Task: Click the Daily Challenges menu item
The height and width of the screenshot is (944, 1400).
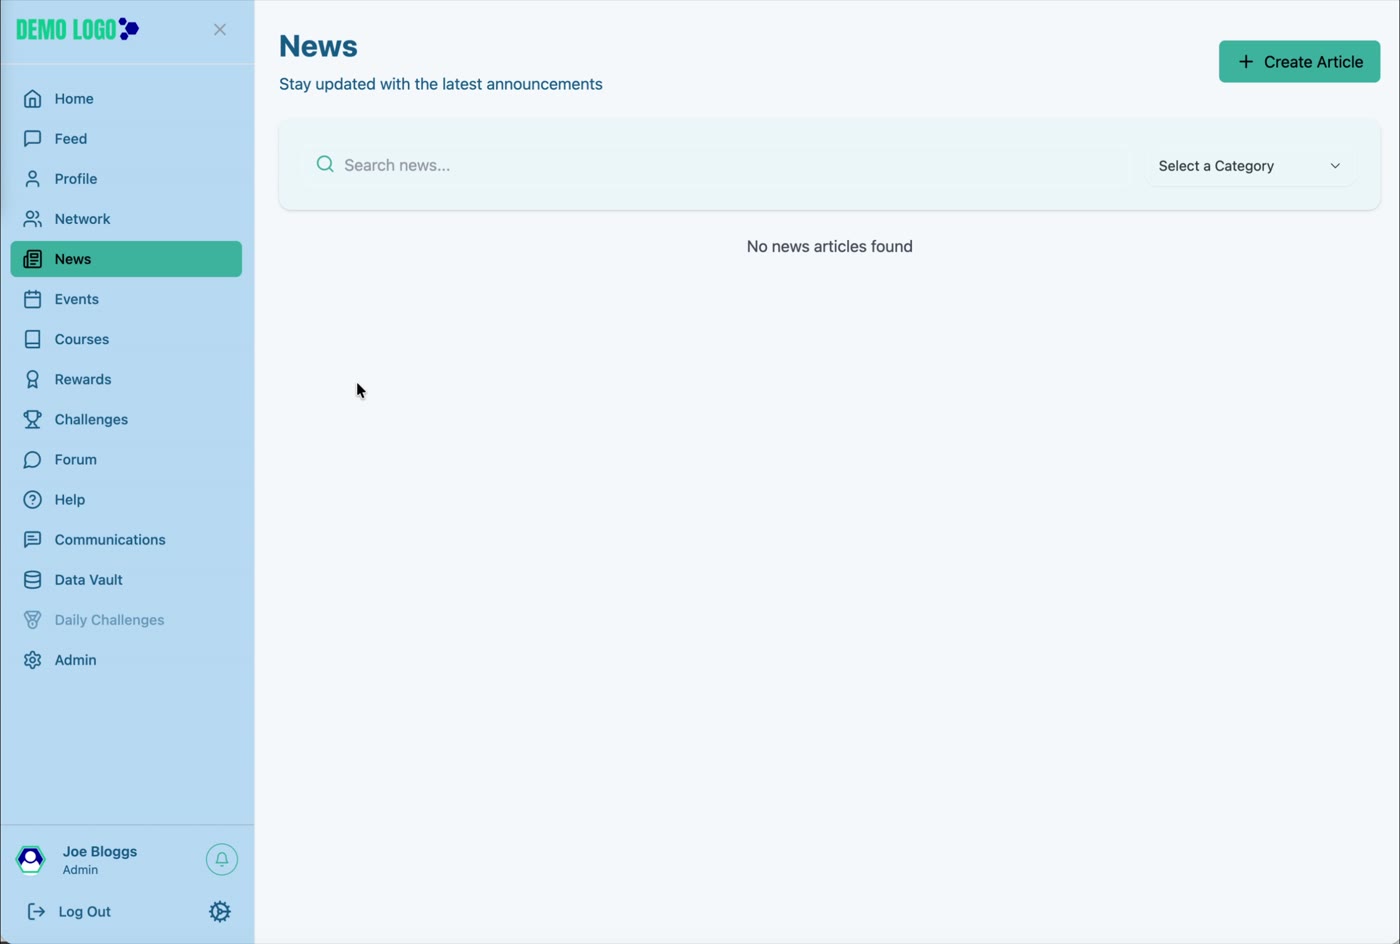Action: tap(126, 620)
